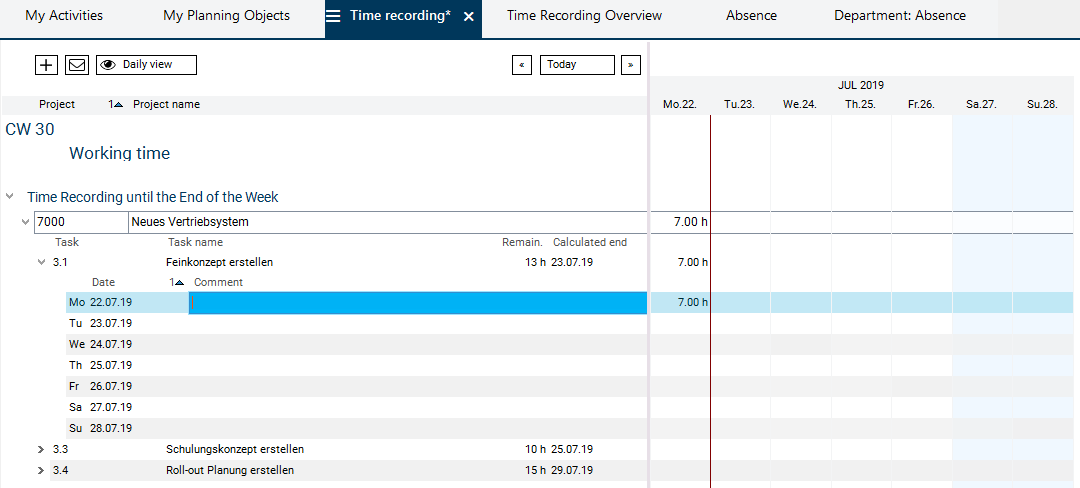This screenshot has width=1080, height=488.
Task: Open the hamburger menu on Time recording tab
Action: pyautogui.click(x=333, y=16)
